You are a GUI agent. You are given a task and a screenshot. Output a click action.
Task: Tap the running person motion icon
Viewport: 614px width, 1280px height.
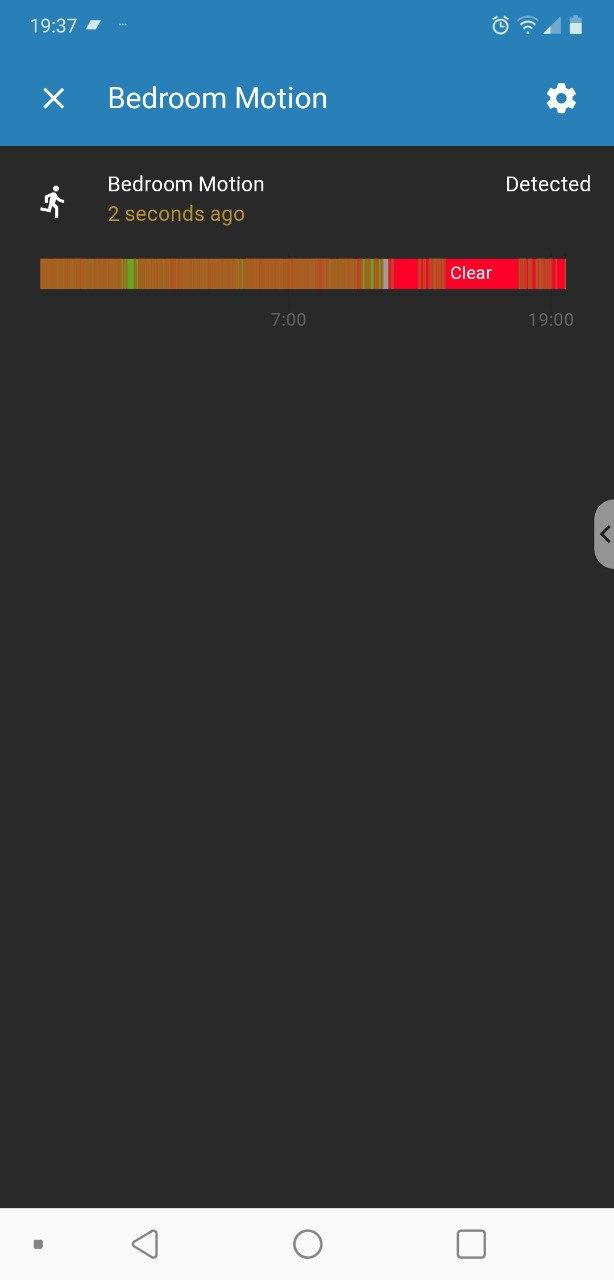coord(53,201)
